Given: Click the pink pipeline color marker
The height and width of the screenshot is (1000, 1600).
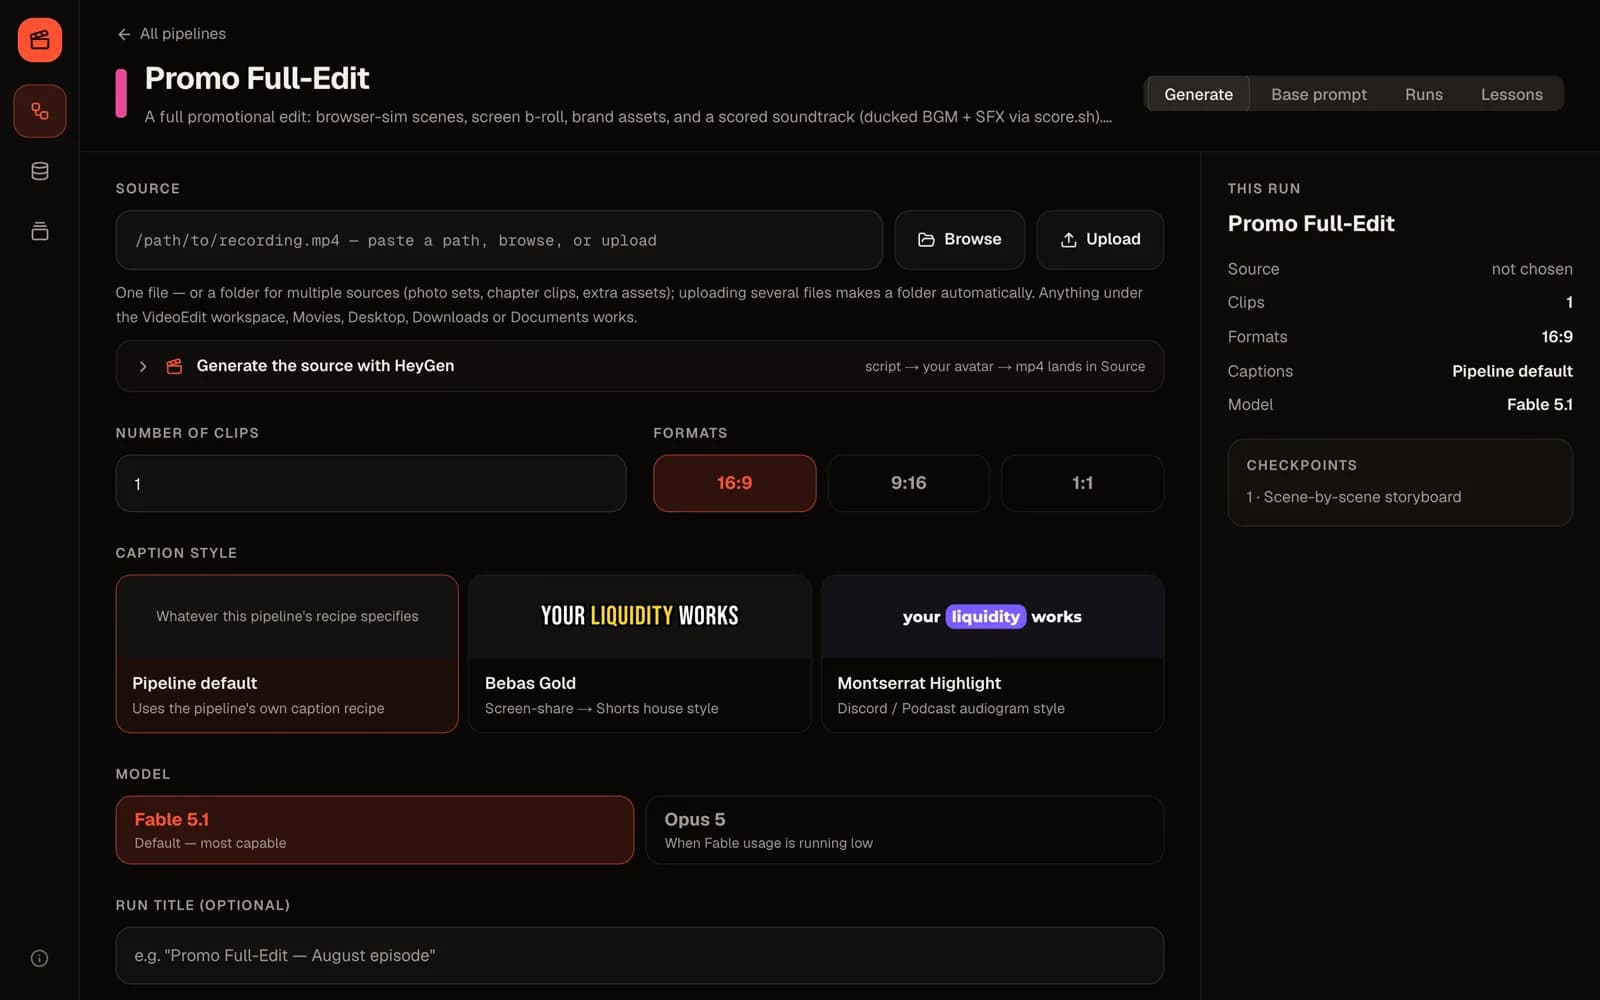Looking at the screenshot, I should pyautogui.click(x=121, y=93).
